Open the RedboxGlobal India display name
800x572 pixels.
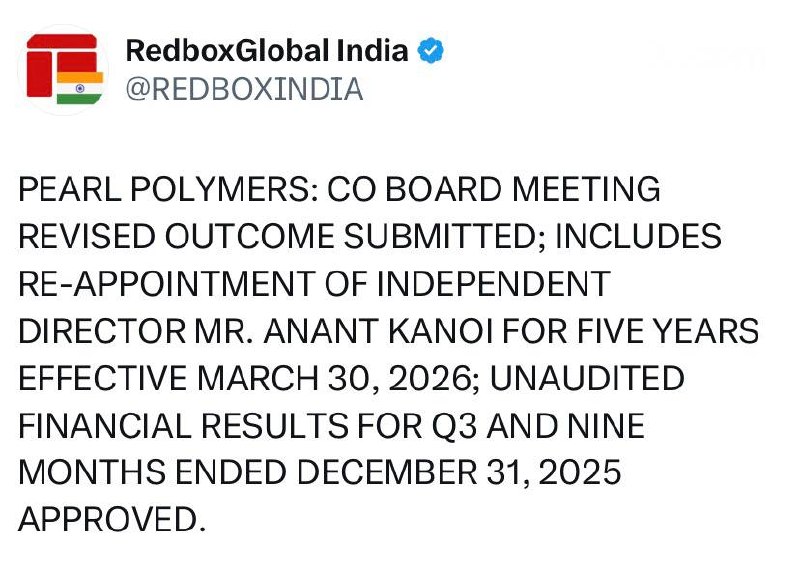click(x=267, y=51)
